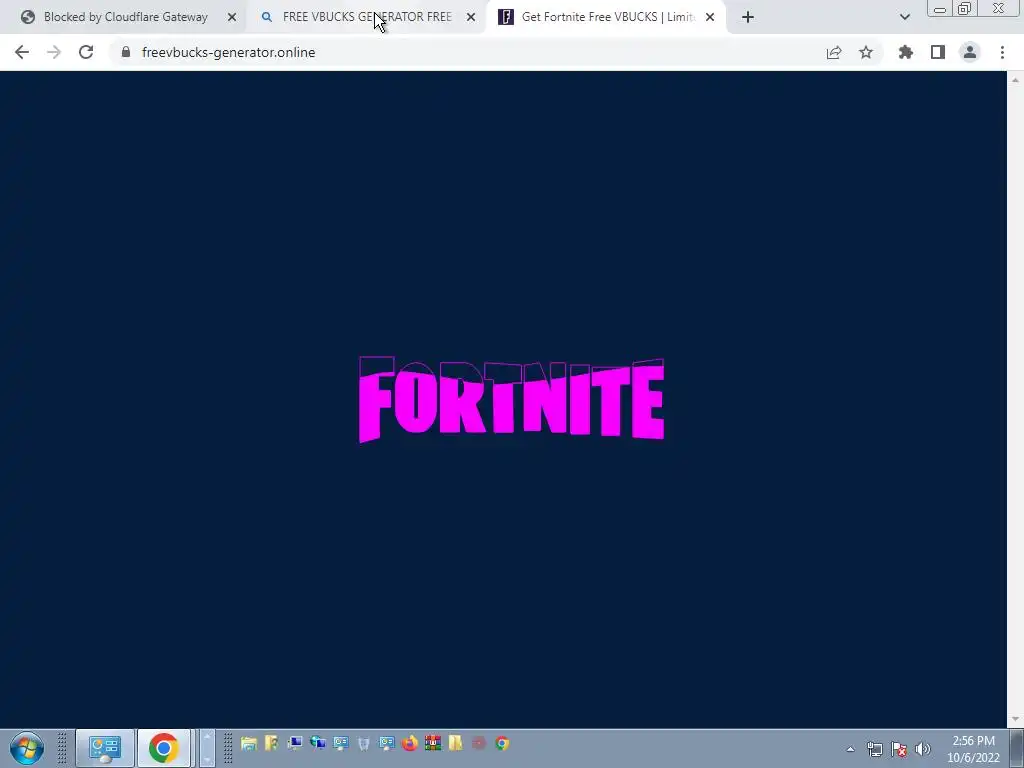Click the scrollbar down arrow
The height and width of the screenshot is (768, 1024).
click(1015, 719)
